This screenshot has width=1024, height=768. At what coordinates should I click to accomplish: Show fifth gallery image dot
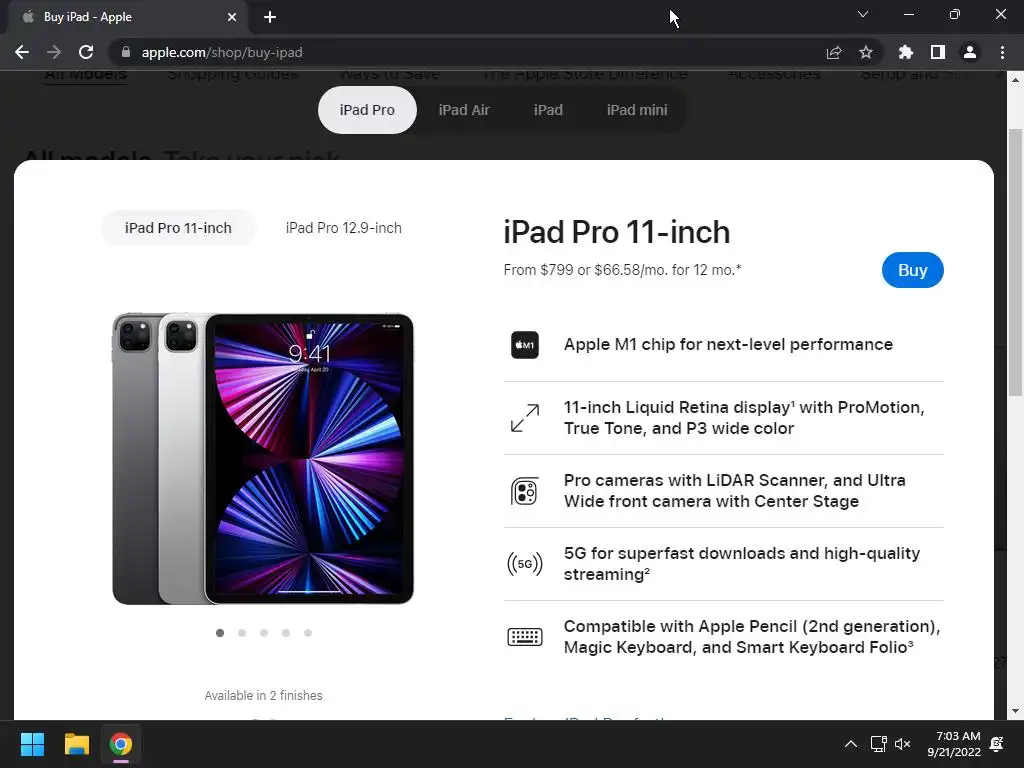[x=308, y=633]
